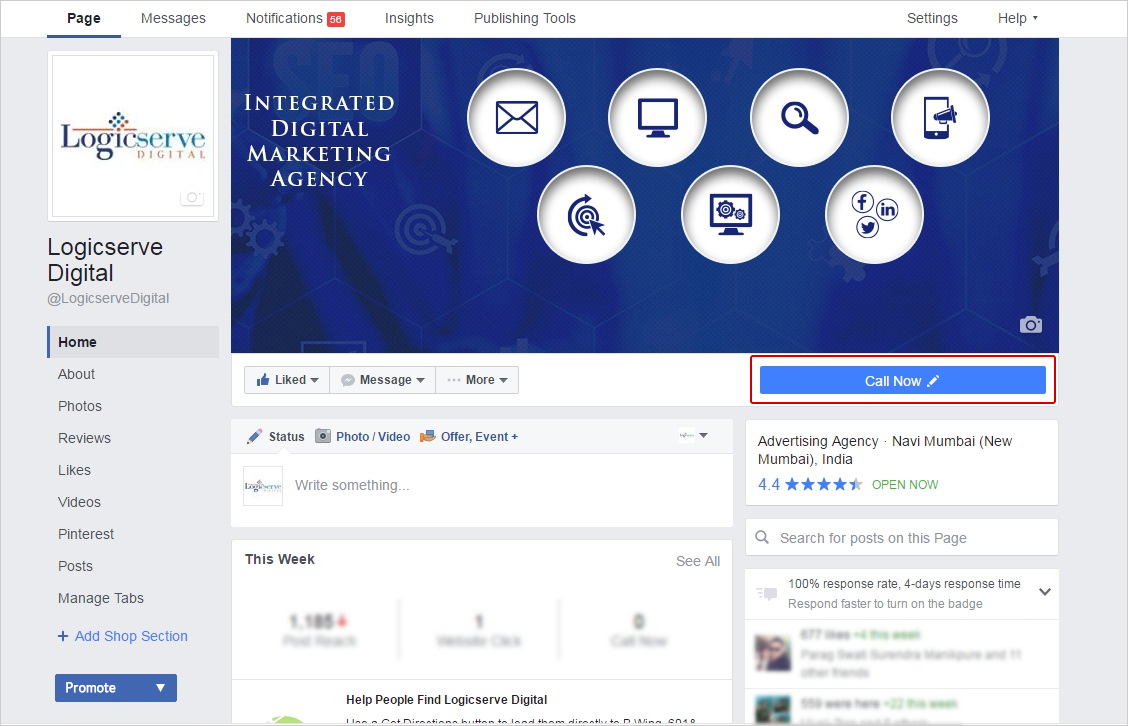Open page Settings
This screenshot has height=726, width=1128.
pyautogui.click(x=932, y=18)
